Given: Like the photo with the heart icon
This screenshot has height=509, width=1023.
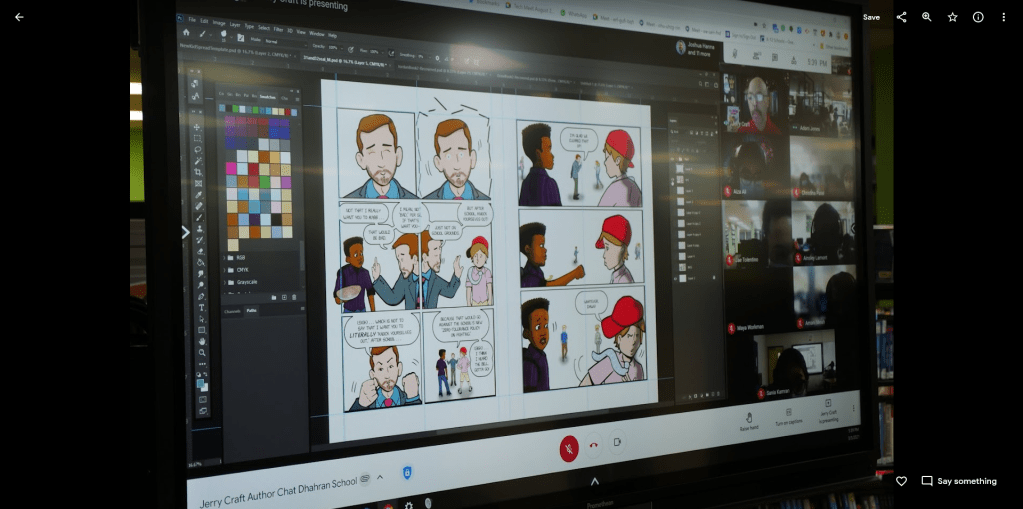Looking at the screenshot, I should tap(901, 481).
